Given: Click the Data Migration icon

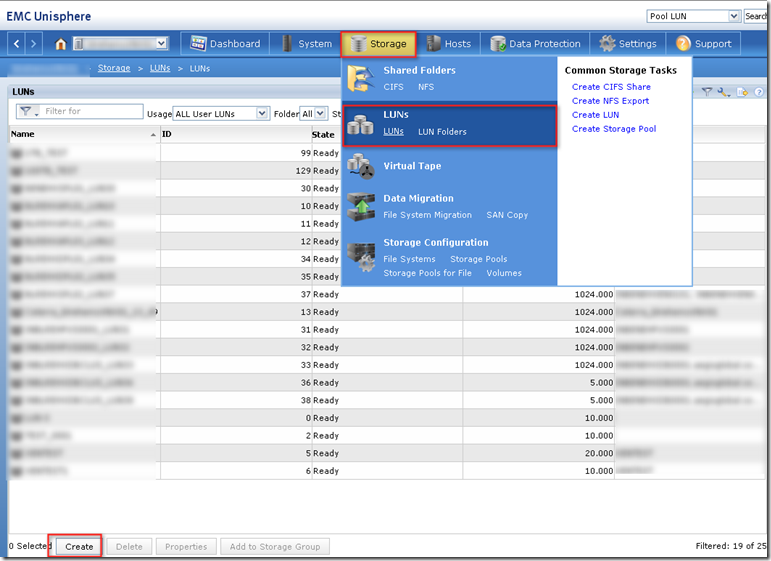Looking at the screenshot, I should 360,206.
